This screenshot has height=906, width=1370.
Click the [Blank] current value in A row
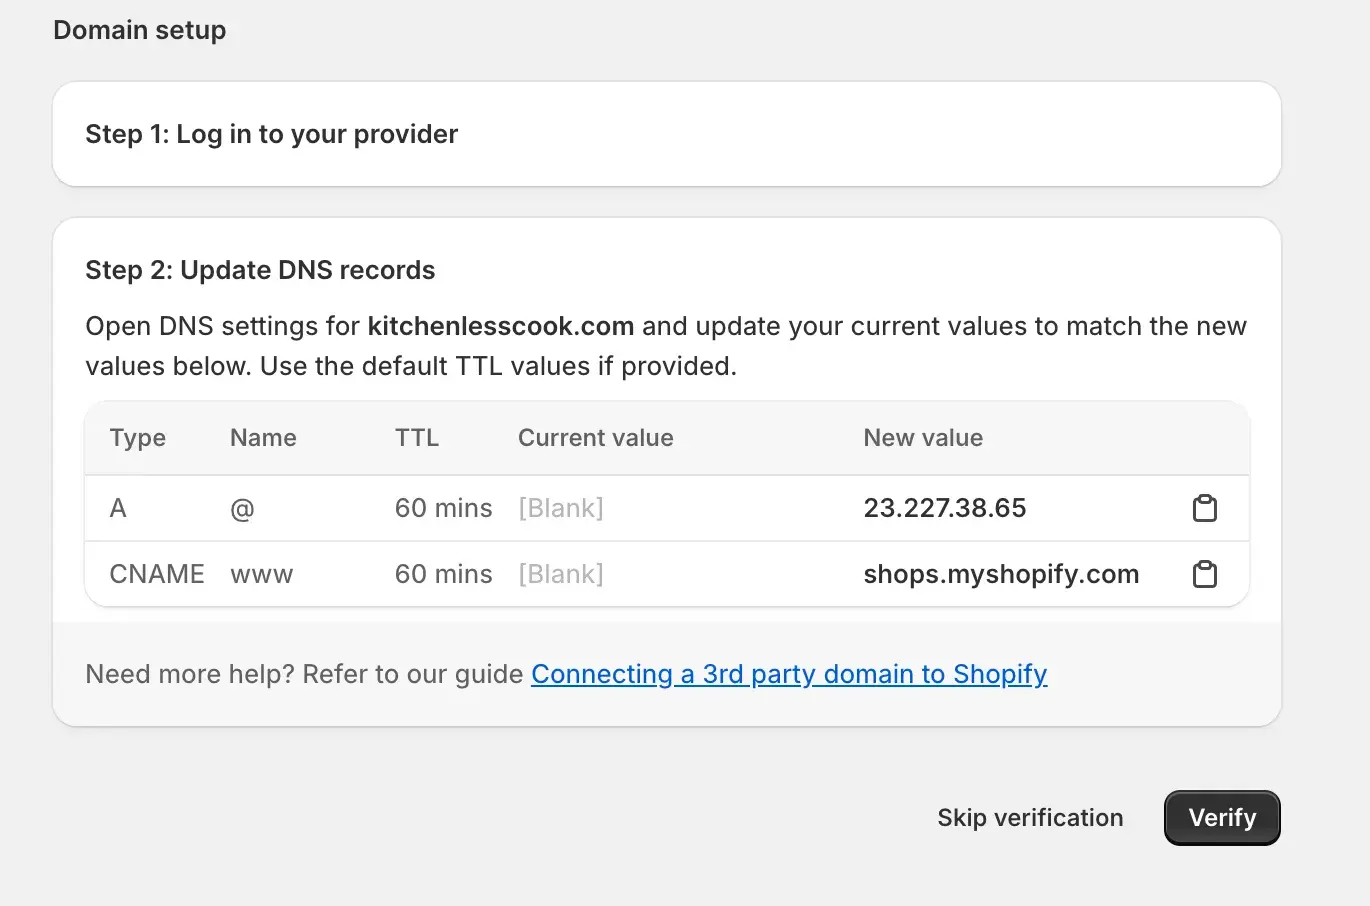point(560,508)
